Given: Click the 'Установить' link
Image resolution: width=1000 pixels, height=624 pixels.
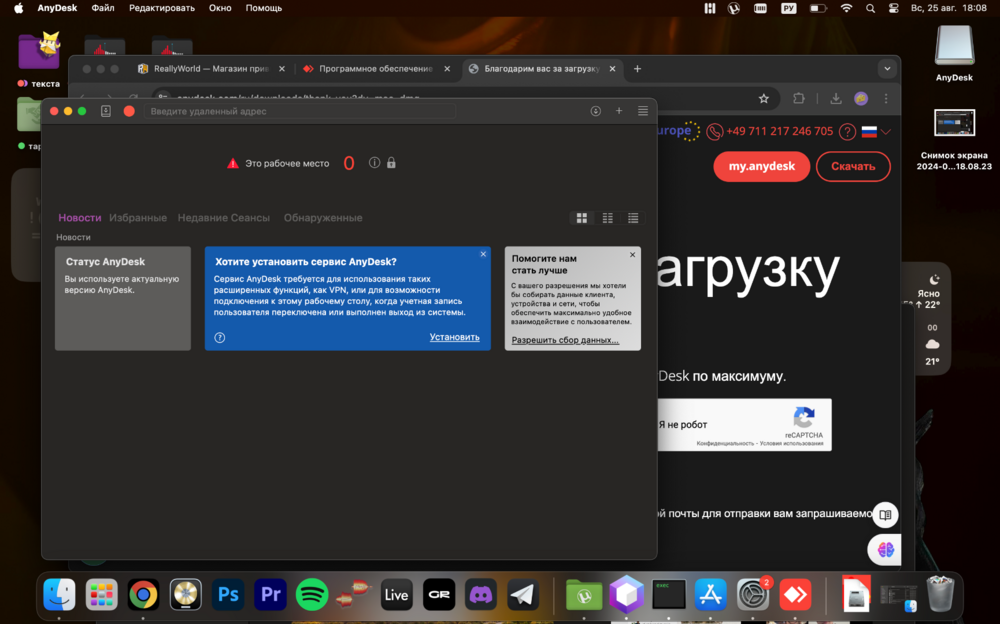Looking at the screenshot, I should coord(455,337).
